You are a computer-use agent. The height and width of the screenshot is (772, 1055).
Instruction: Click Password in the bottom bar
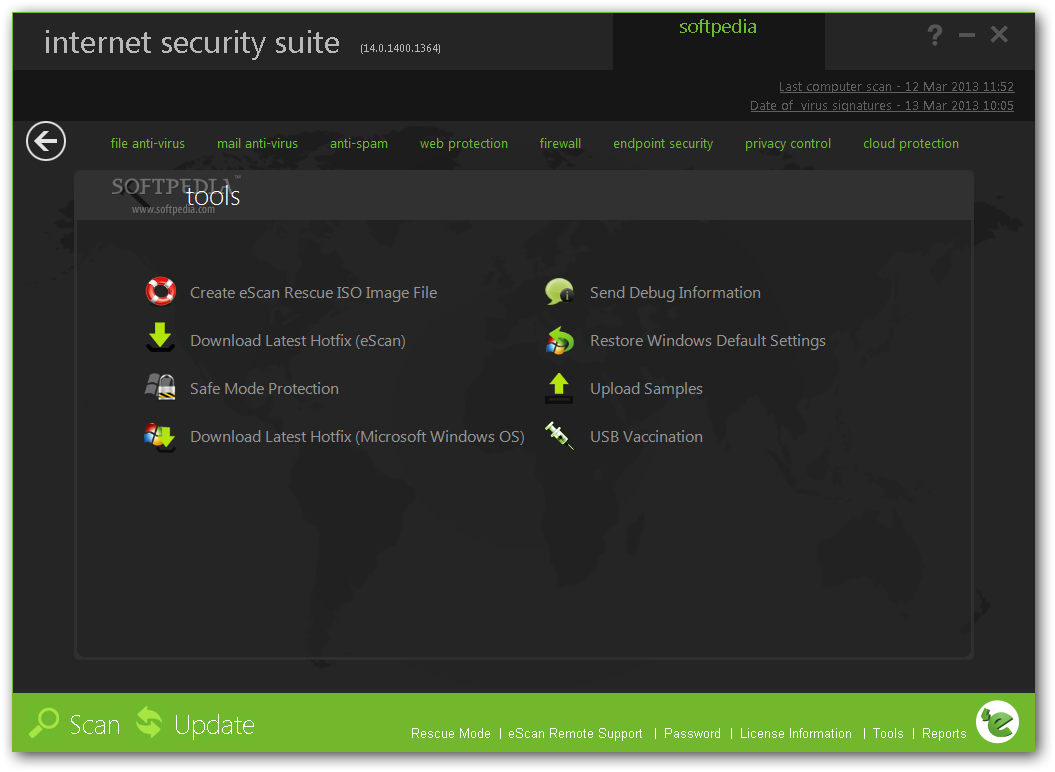pyautogui.click(x=692, y=734)
